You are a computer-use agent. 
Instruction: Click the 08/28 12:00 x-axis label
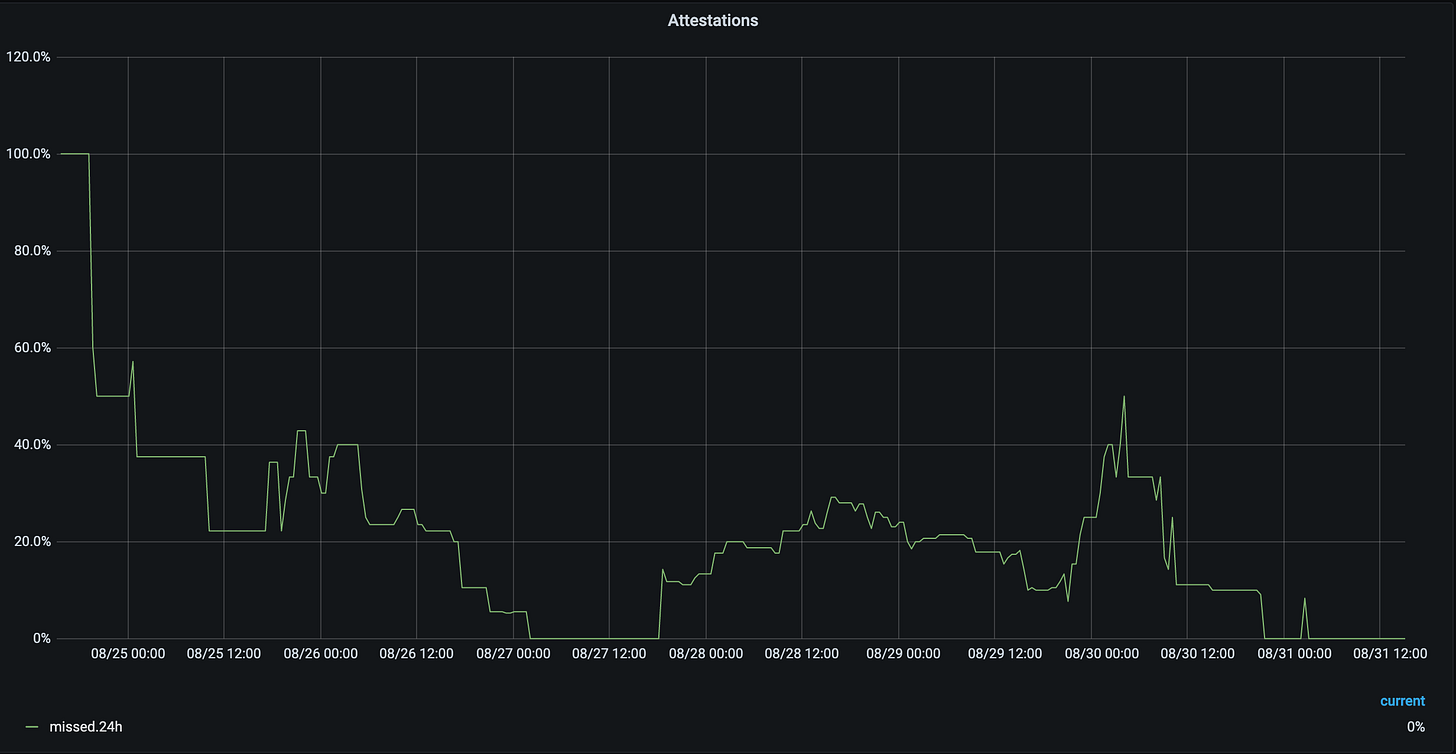point(802,654)
